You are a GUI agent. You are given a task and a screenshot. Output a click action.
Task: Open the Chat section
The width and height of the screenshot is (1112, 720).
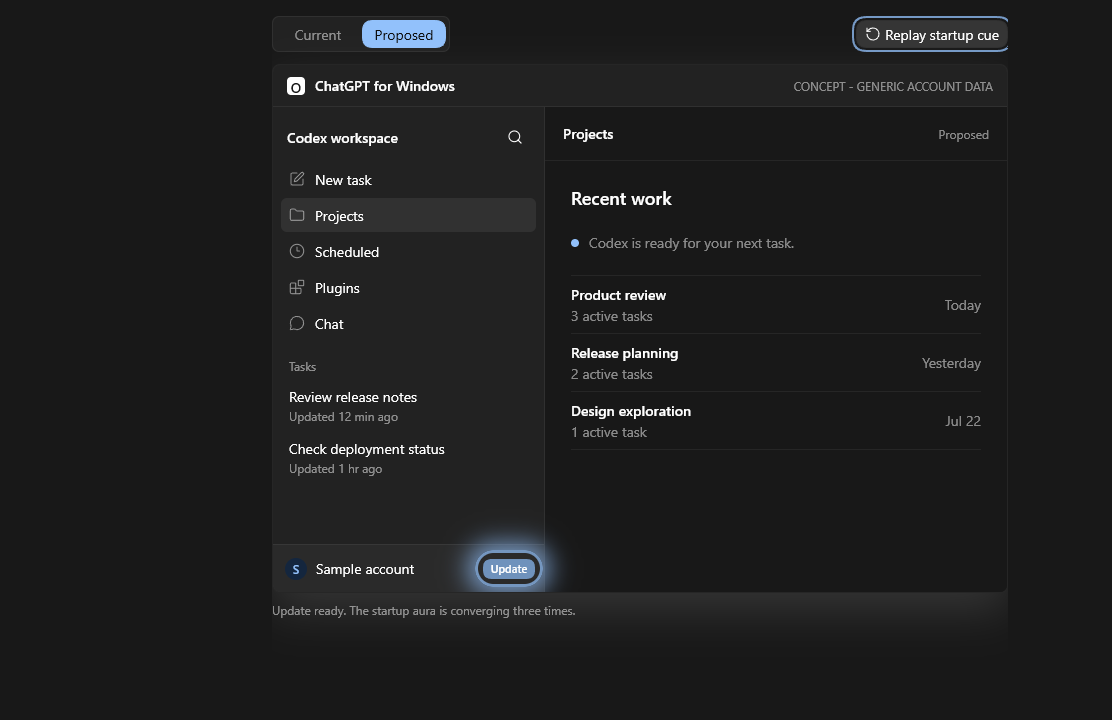tap(408, 324)
